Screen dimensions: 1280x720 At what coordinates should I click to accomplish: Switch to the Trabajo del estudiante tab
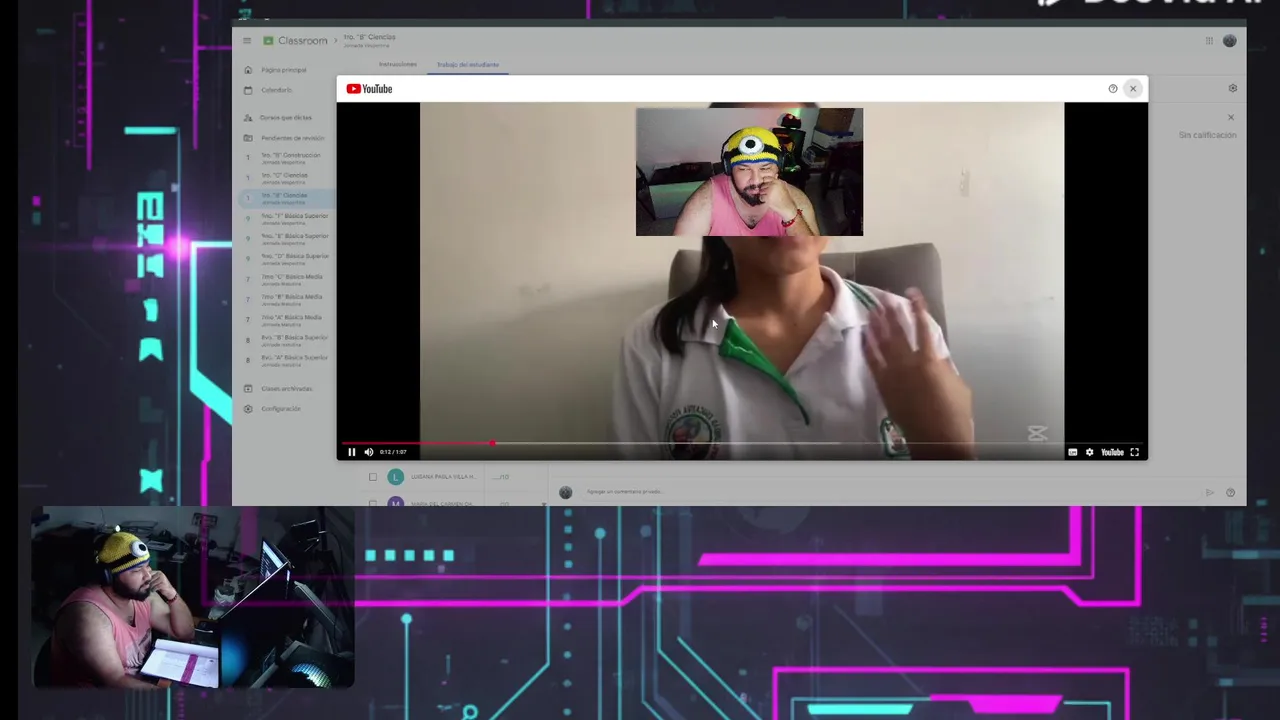[468, 65]
